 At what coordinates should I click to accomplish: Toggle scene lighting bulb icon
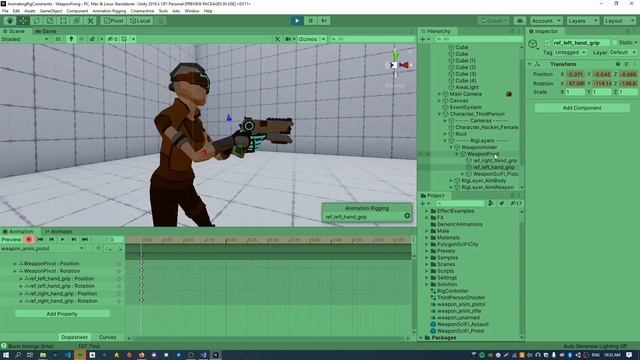click(x=71, y=39)
